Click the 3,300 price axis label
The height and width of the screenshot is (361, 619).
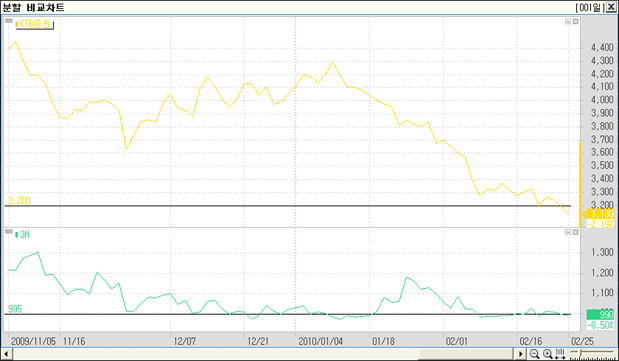point(602,192)
